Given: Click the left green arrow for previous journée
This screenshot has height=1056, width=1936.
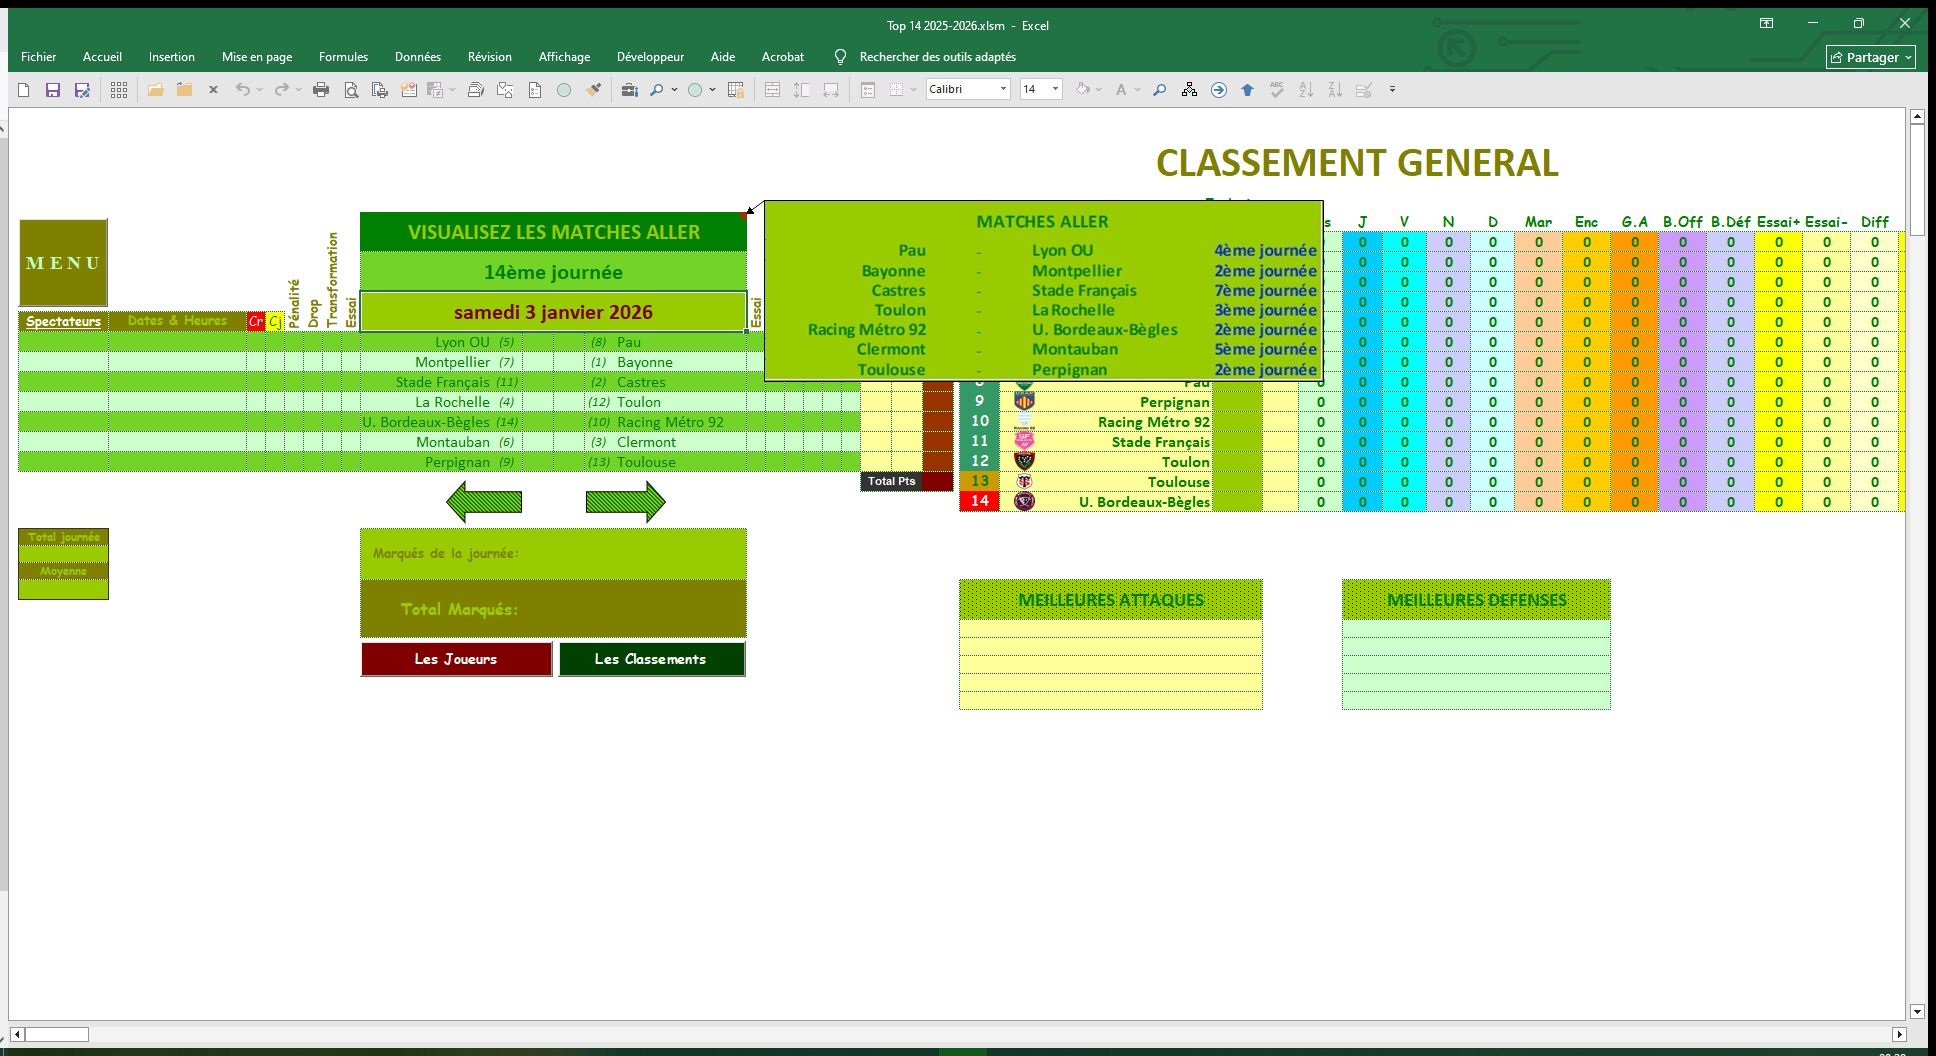Looking at the screenshot, I should click(484, 502).
